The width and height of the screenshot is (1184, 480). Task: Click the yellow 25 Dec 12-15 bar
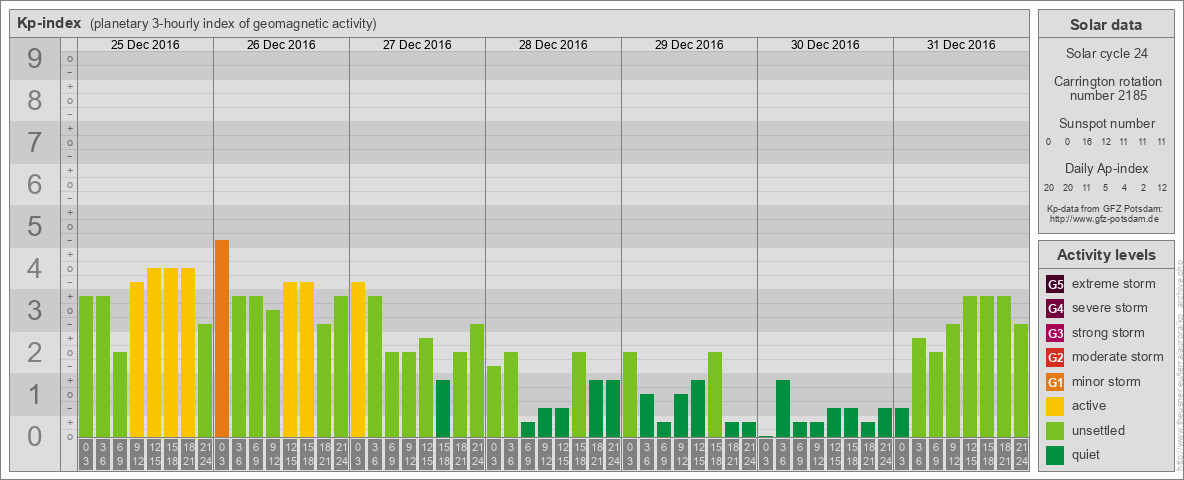154,353
